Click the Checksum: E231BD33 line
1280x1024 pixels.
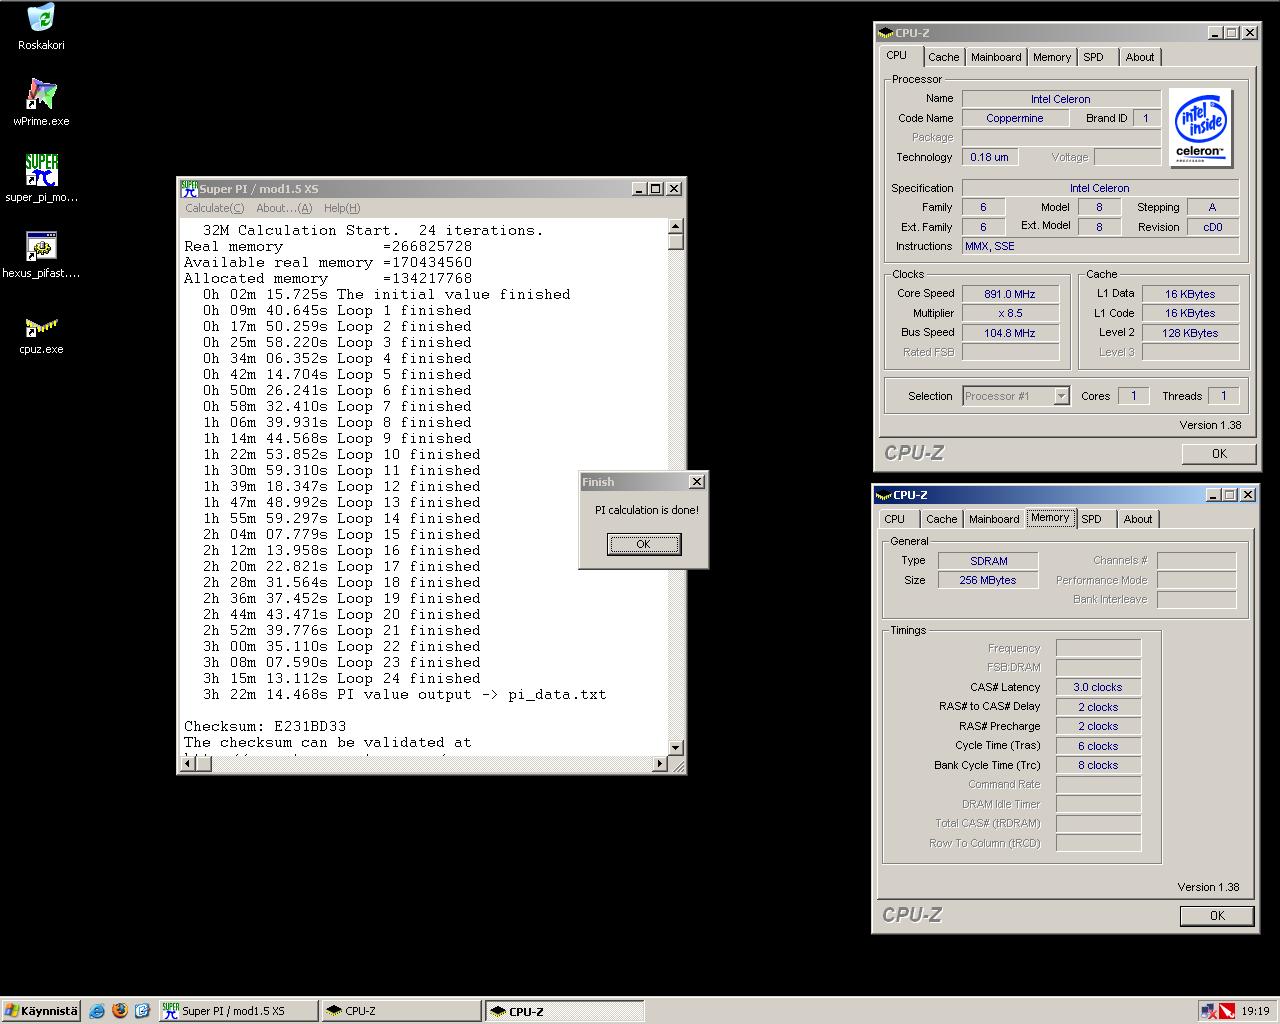click(265, 726)
